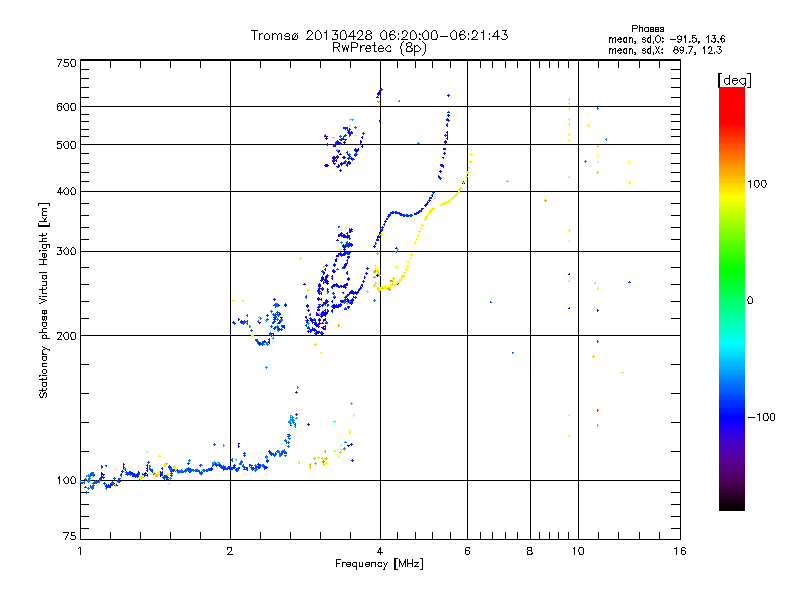
Task: Click the colorbar tick label '100'
Action: (757, 184)
